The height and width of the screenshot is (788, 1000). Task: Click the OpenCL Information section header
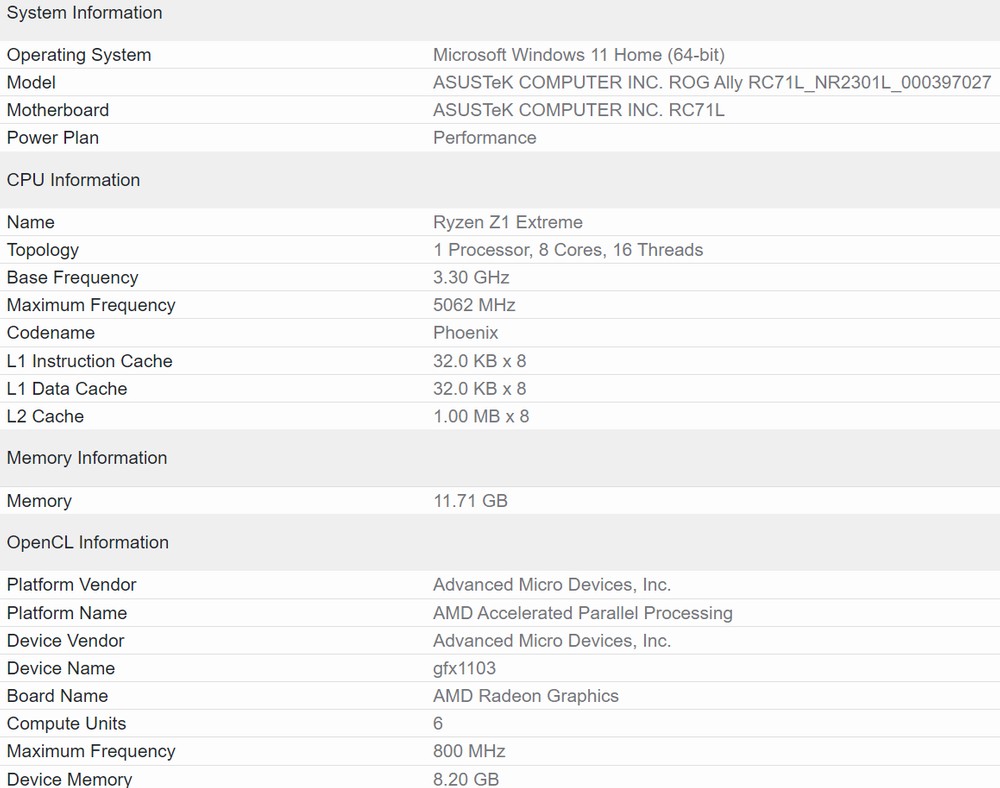click(88, 542)
